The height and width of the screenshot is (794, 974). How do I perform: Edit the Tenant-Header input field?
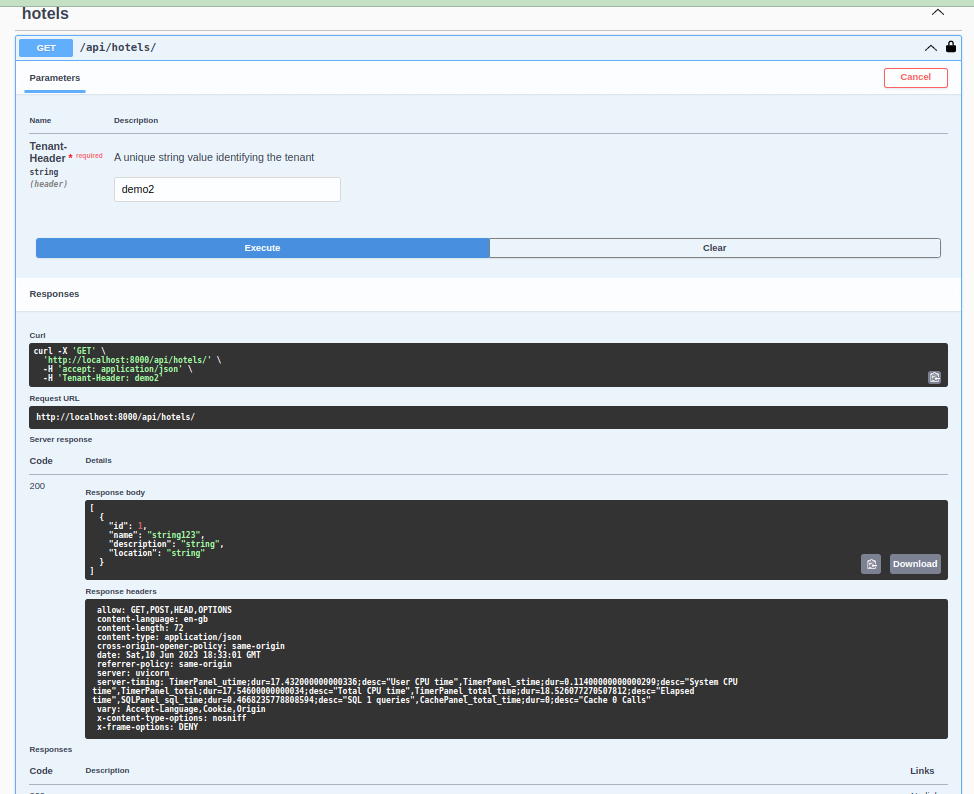(x=227, y=189)
